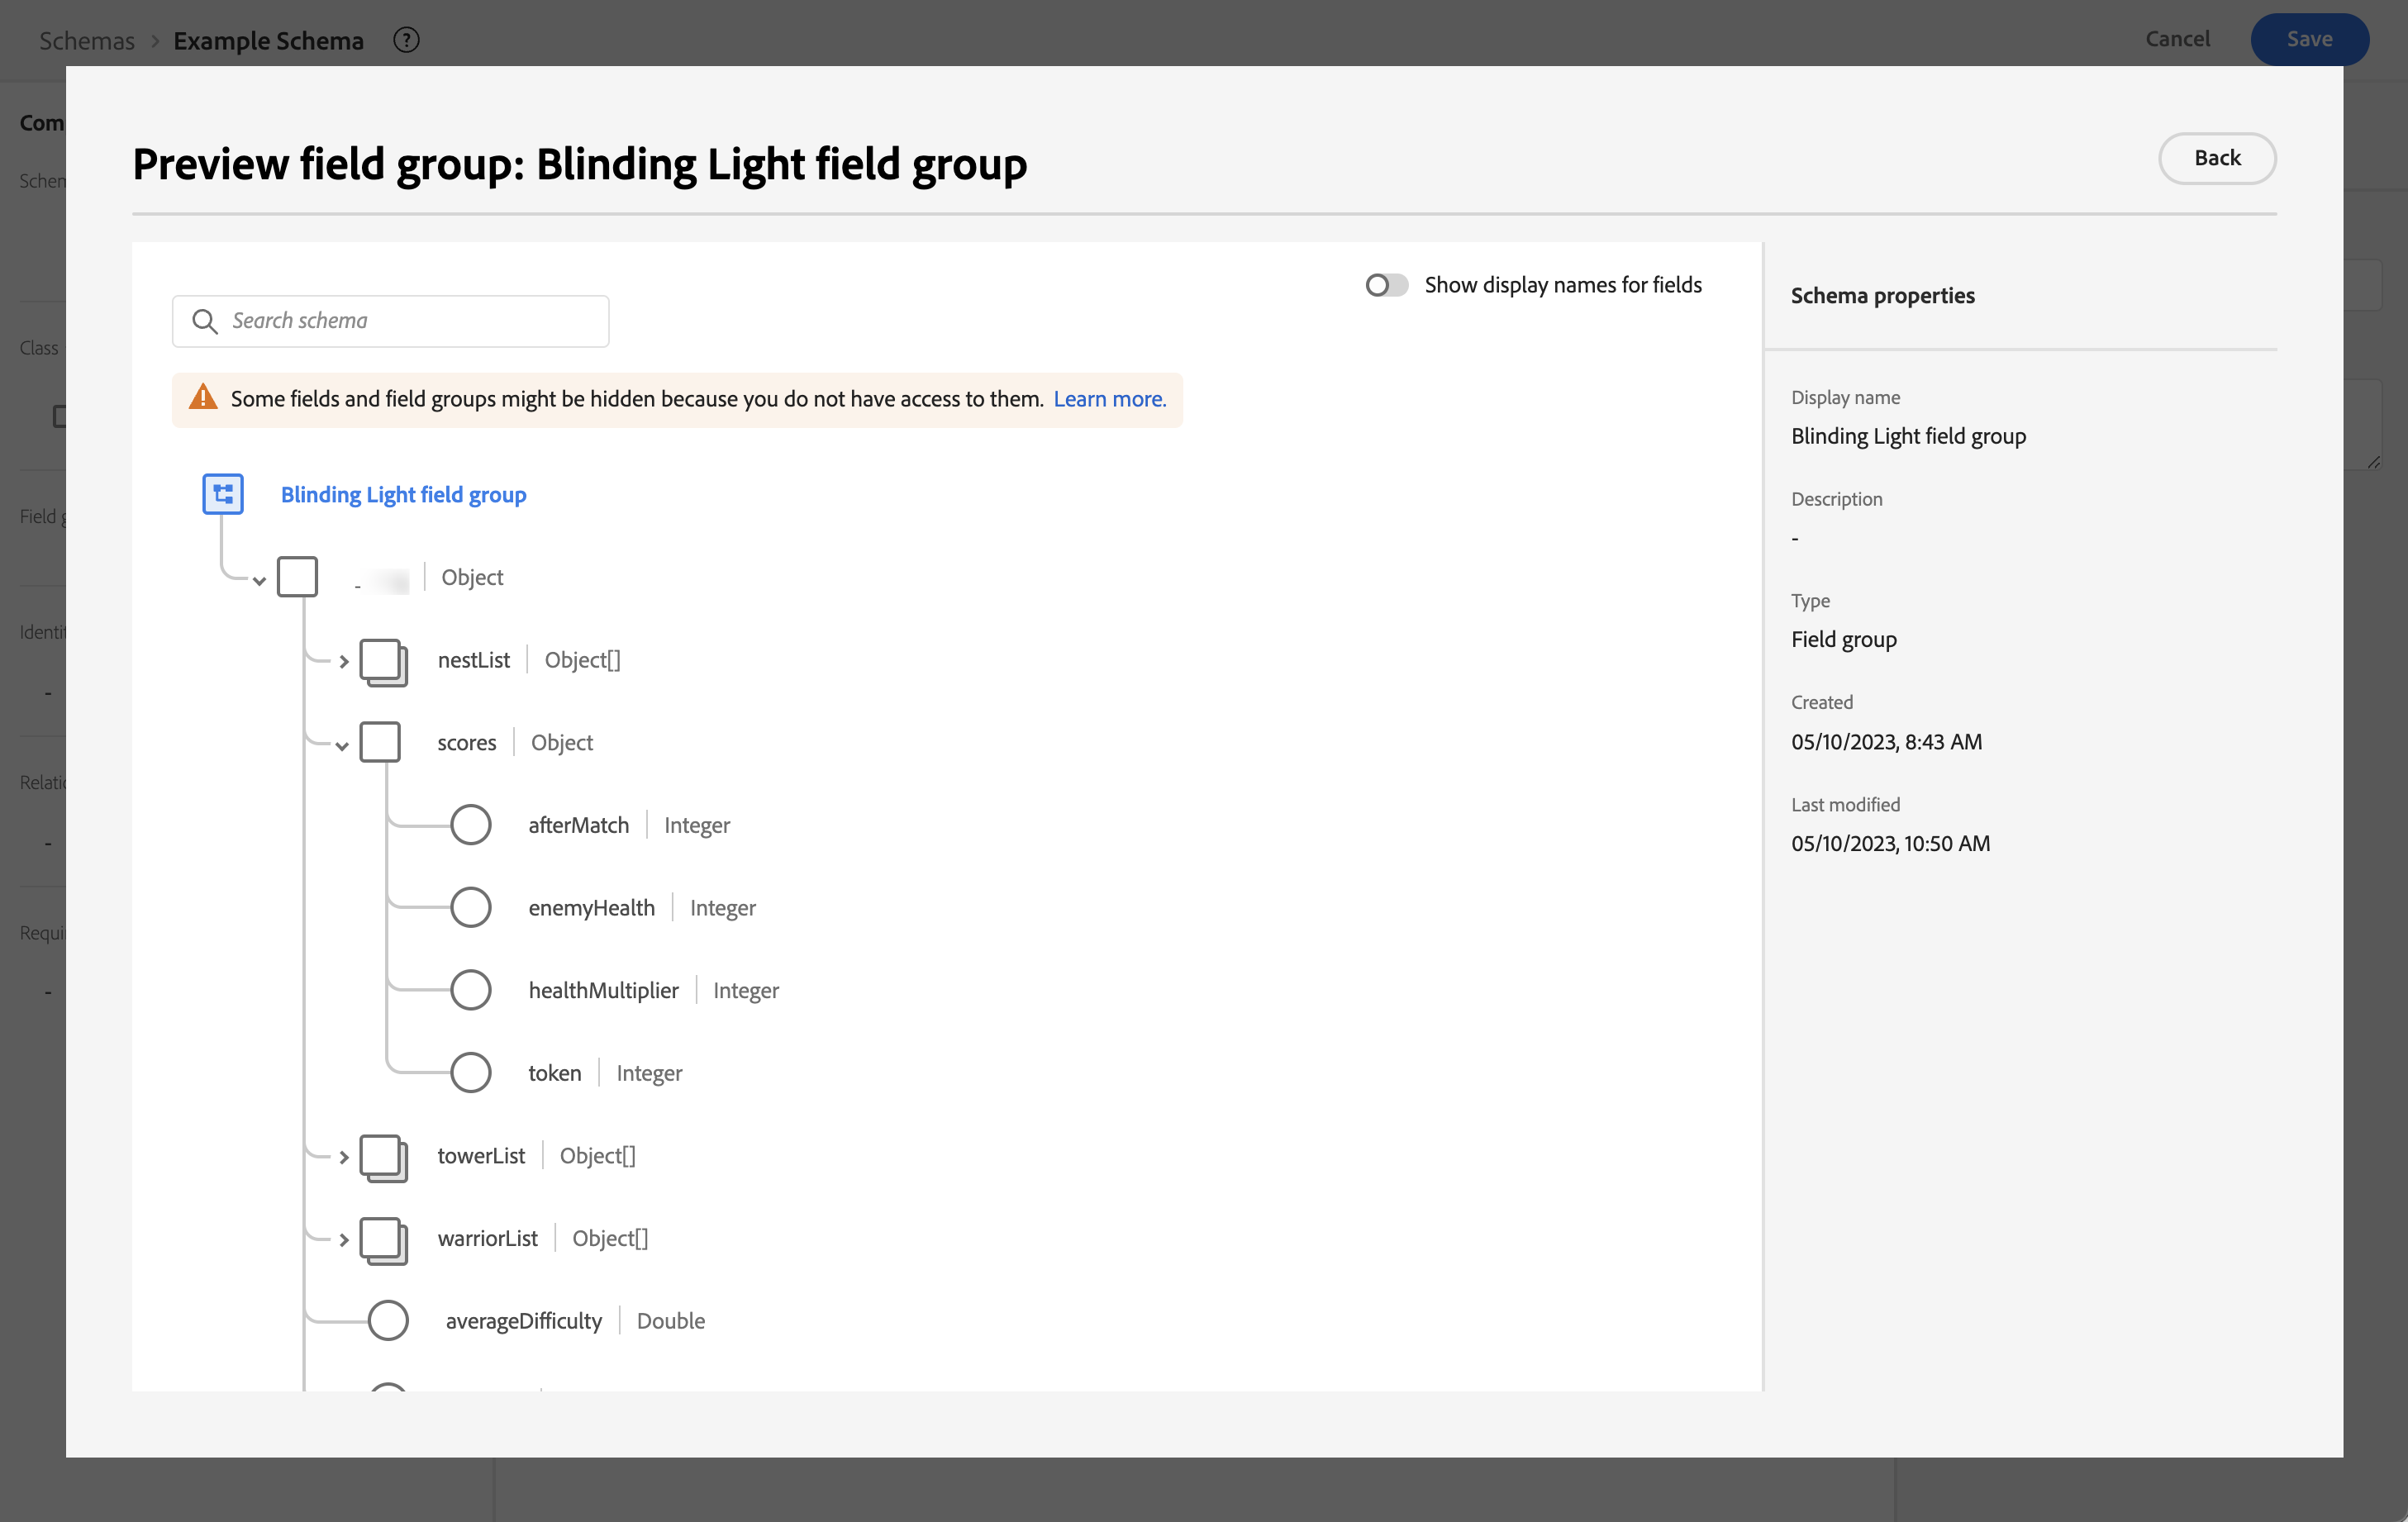The height and width of the screenshot is (1522, 2408).
Task: Click the warning triangle alert icon
Action: (x=203, y=398)
